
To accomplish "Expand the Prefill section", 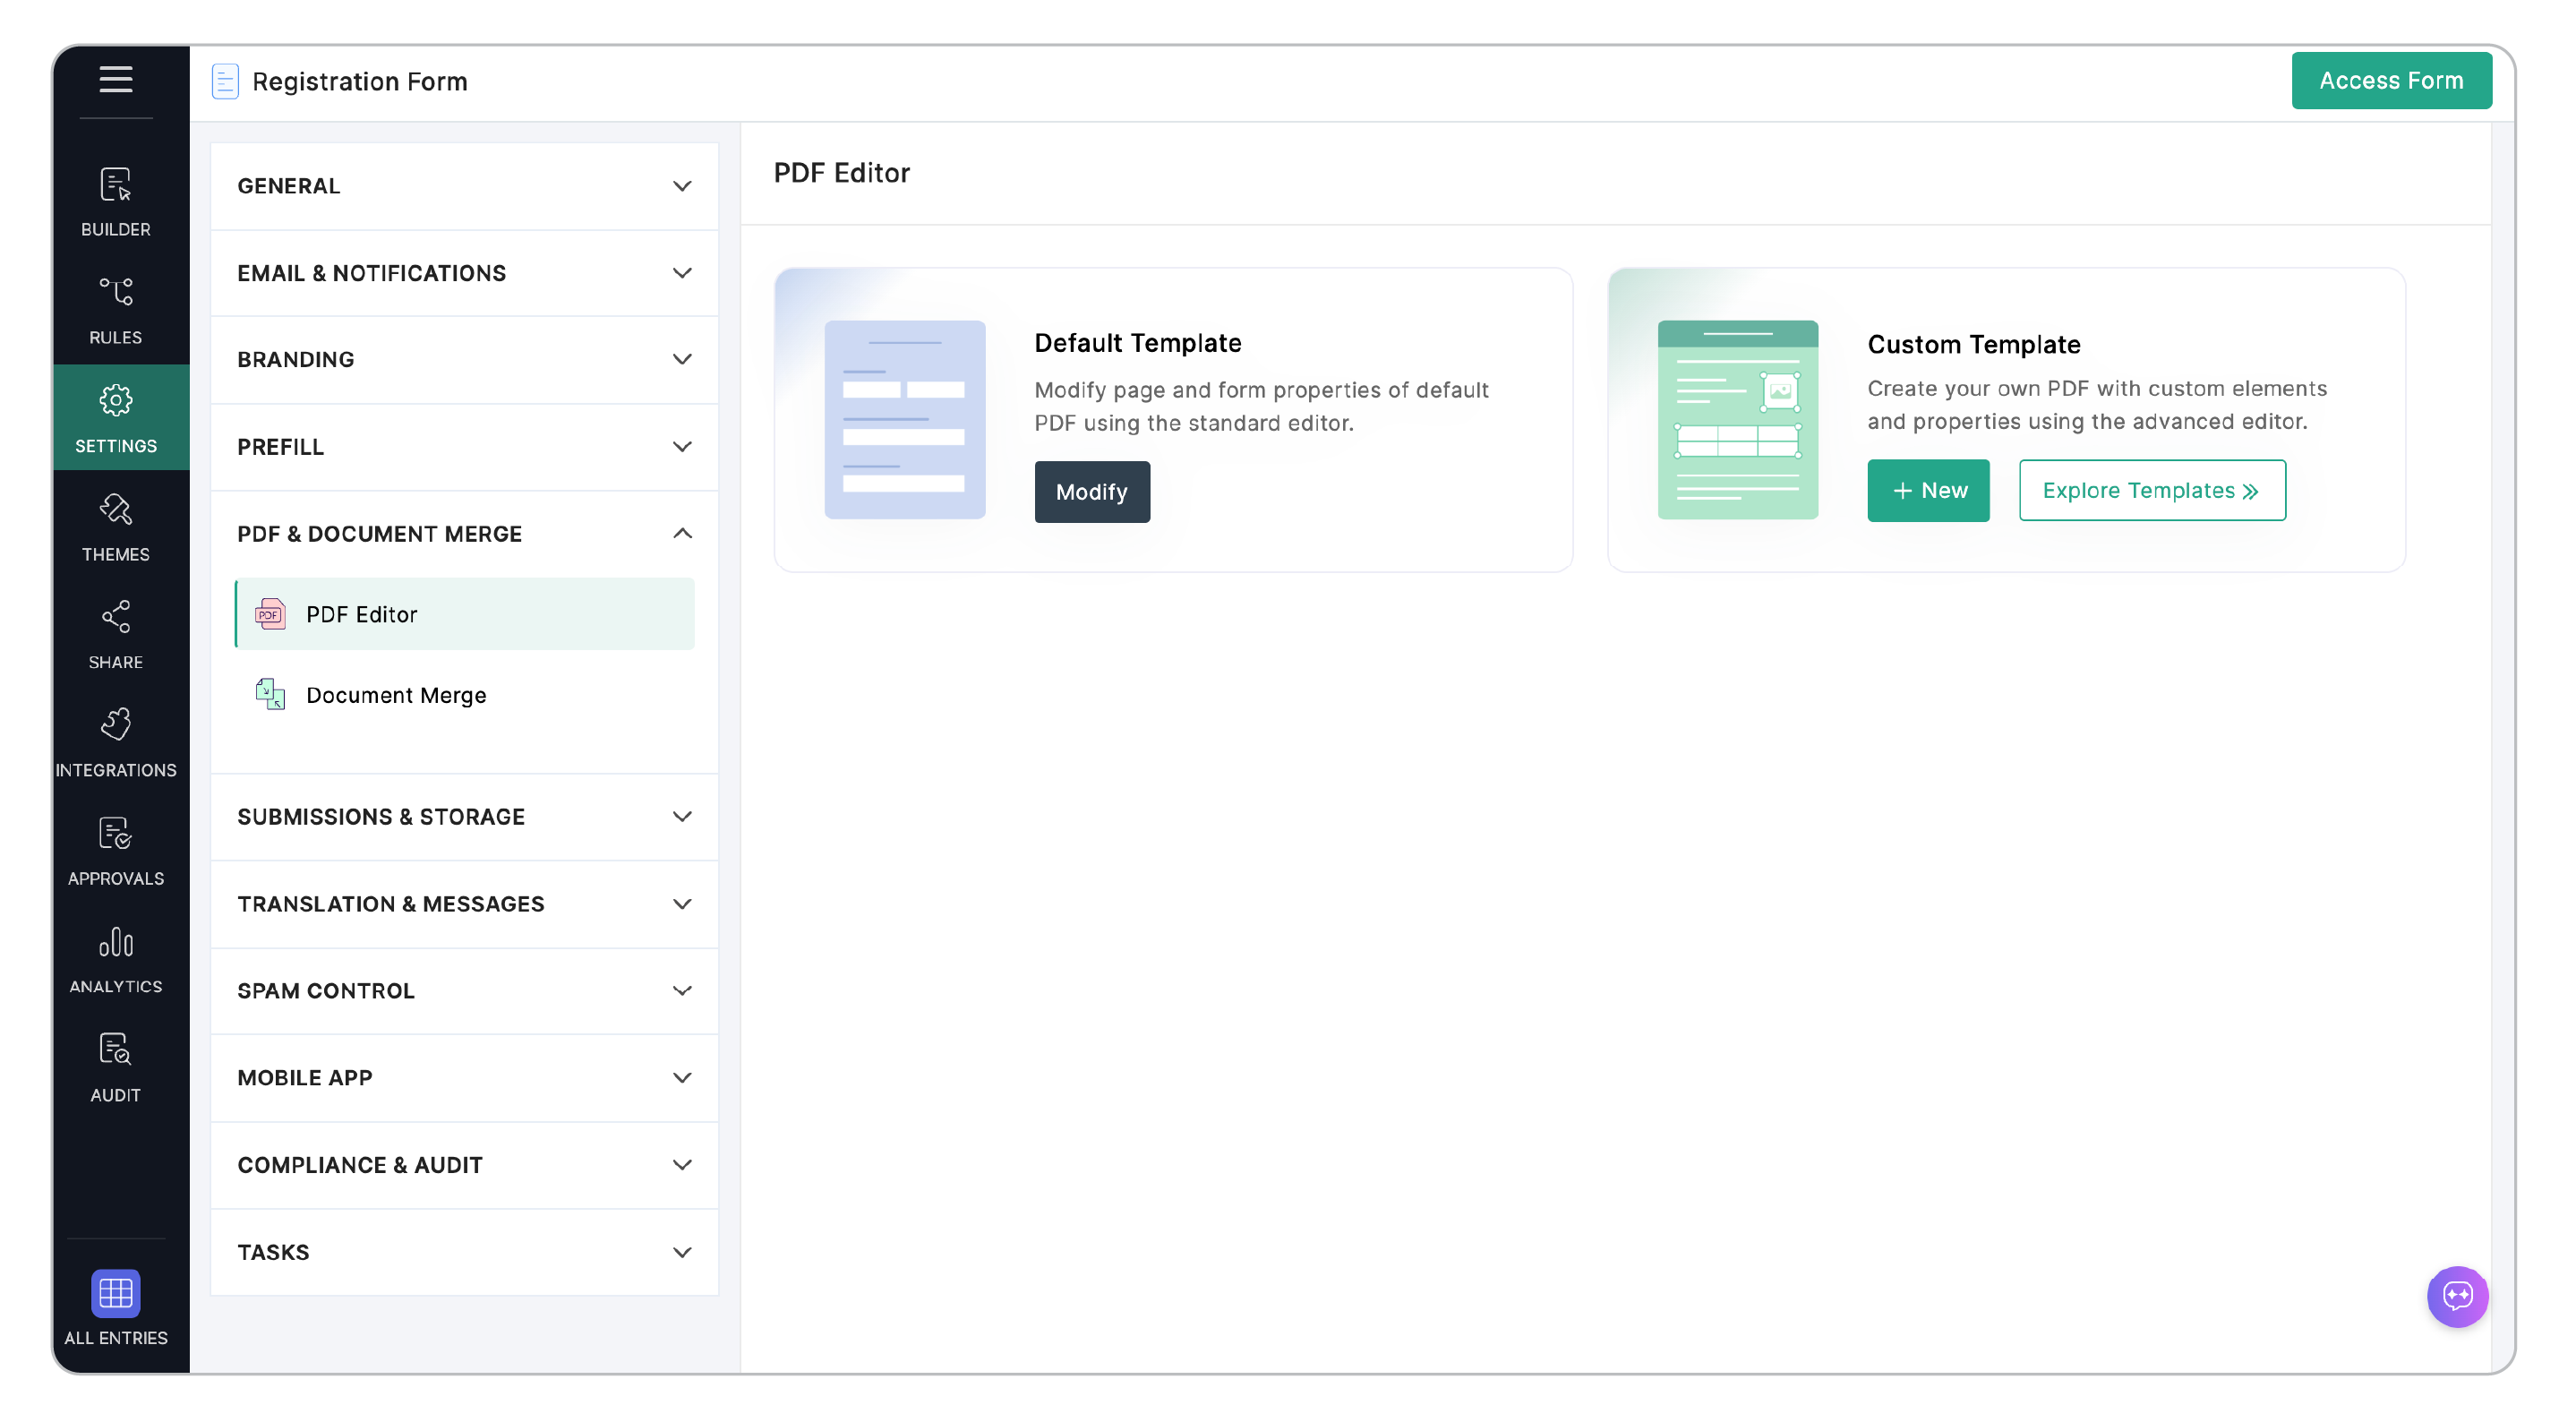I will tap(465, 447).
